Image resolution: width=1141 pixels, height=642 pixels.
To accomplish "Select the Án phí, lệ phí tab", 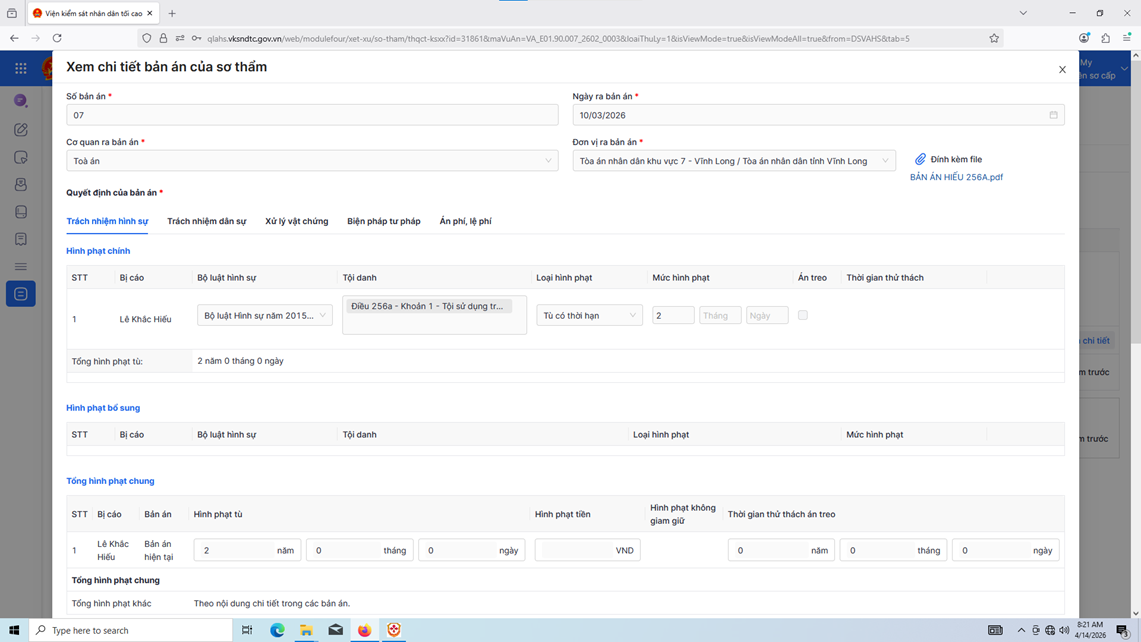I will pyautogui.click(x=465, y=221).
